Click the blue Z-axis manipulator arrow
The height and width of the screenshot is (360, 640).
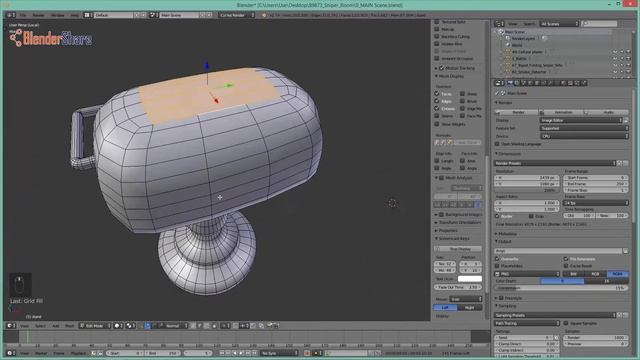coord(207,66)
